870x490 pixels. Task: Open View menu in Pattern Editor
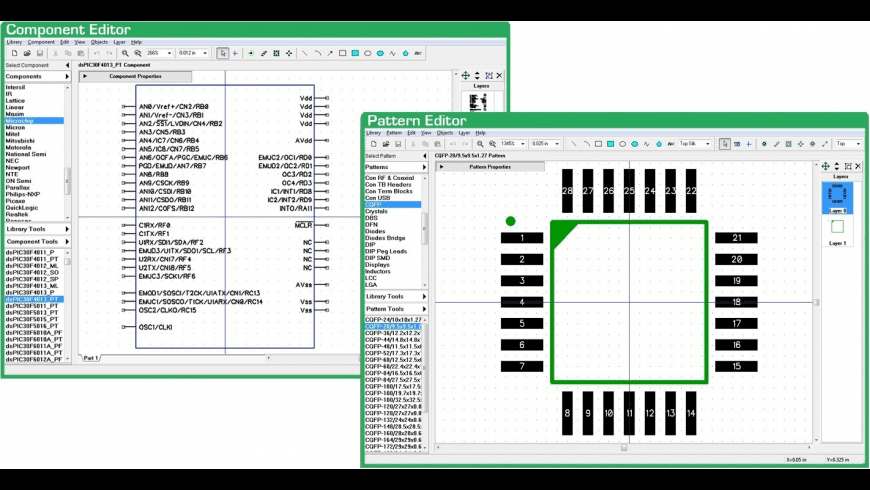(426, 133)
